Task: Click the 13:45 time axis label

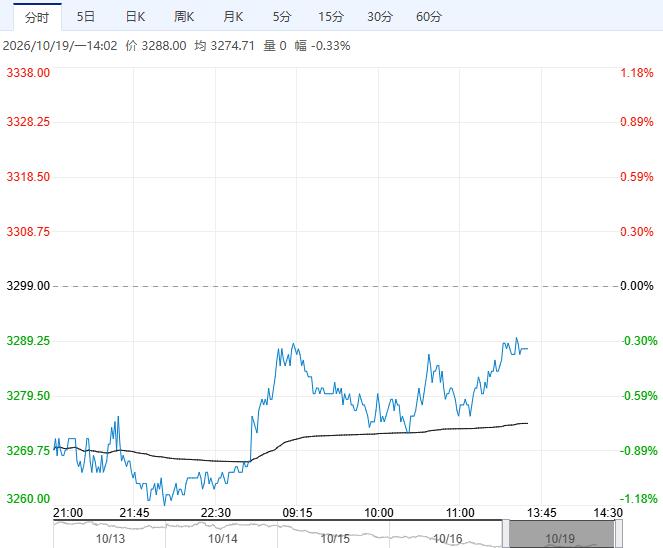Action: [542, 513]
